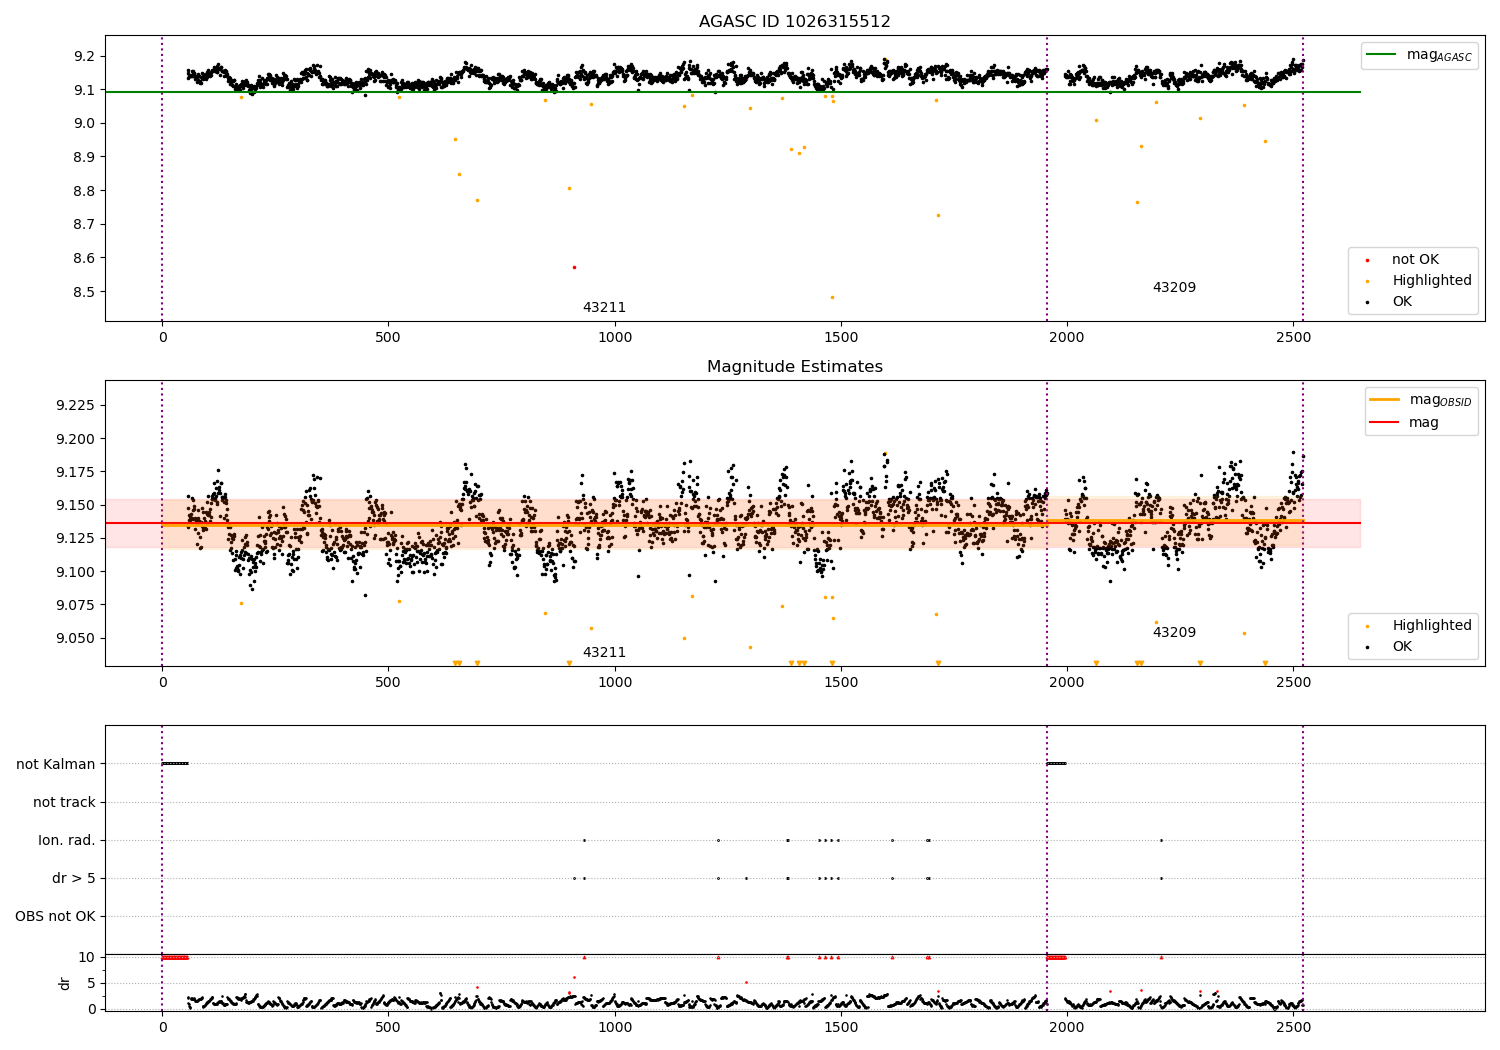This screenshot has width=1500, height=1050.
Task: Click the '2500' x-tick in the top panel
Action: (x=1293, y=337)
